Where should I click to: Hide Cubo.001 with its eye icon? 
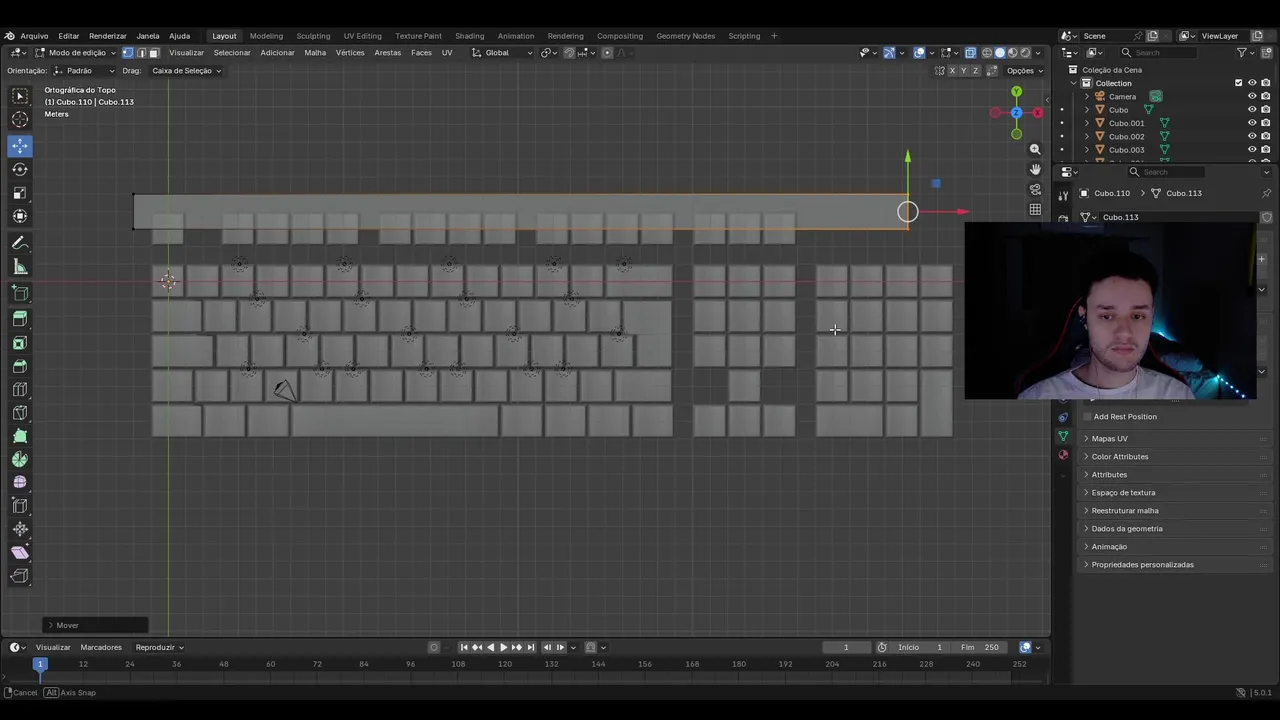[1252, 123]
